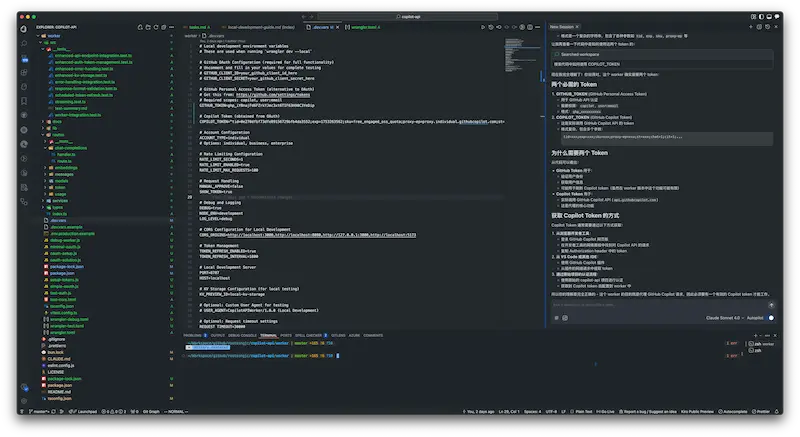Add a new terminal with plus icon
Image resolution: width=800 pixels, height=437 pixels.
point(756,336)
